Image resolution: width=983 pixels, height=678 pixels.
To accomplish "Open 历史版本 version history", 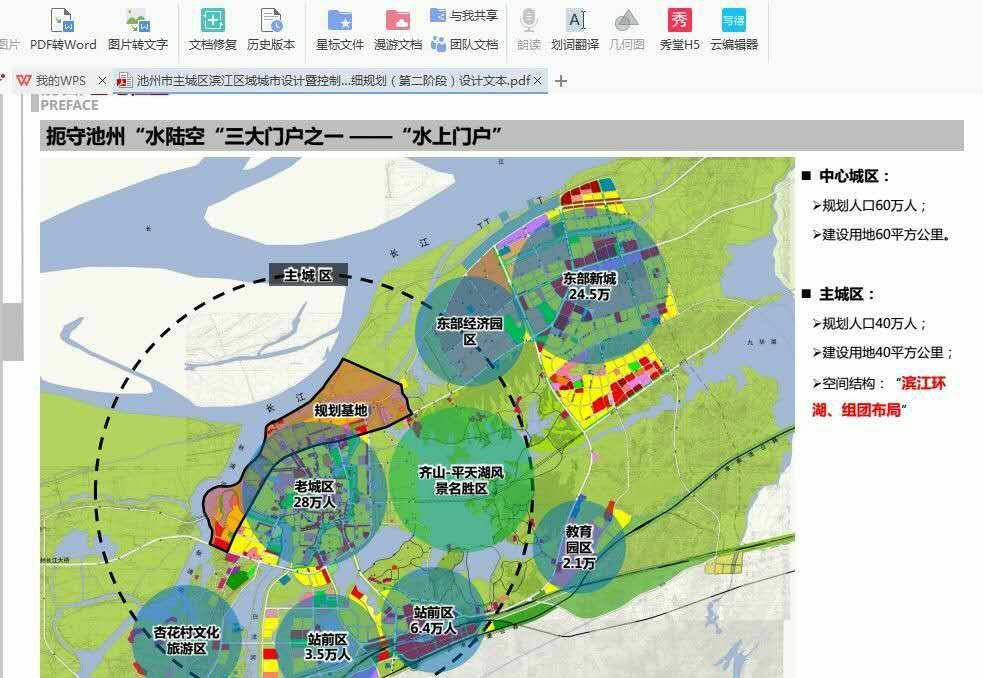I will (x=271, y=29).
